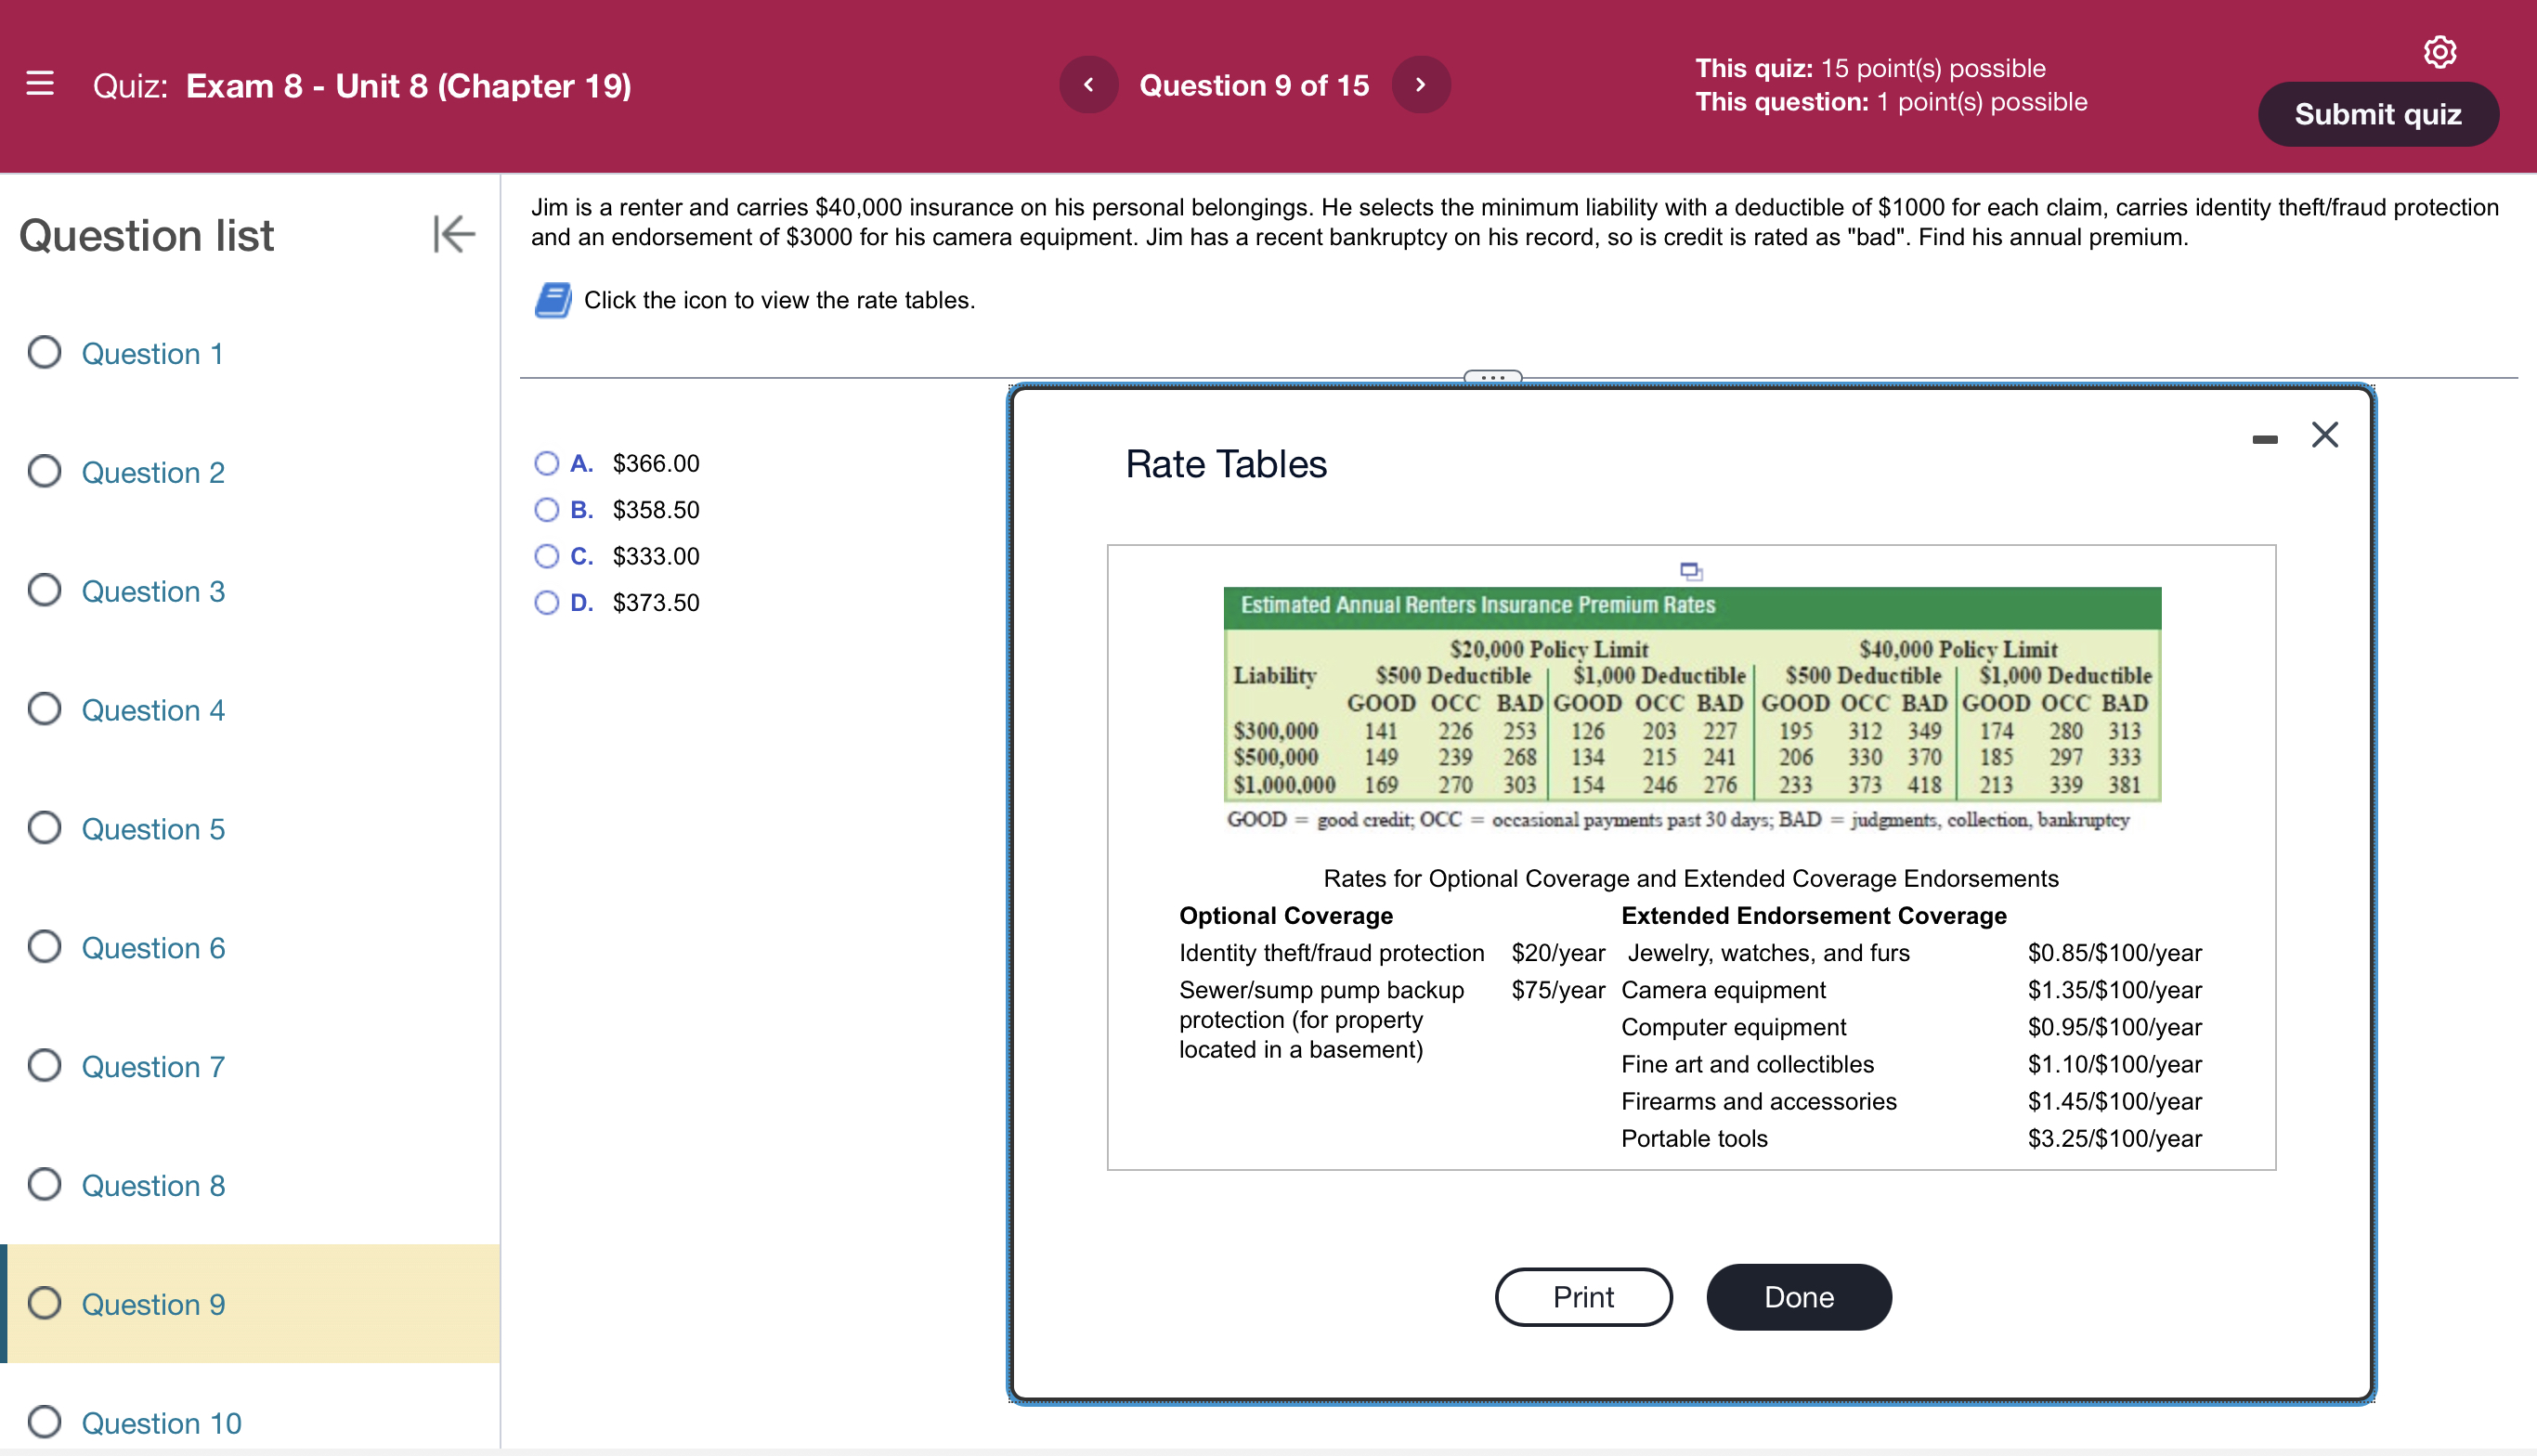Image resolution: width=2537 pixels, height=1456 pixels.
Task: Click the popout icon above rate table
Action: 1691,571
